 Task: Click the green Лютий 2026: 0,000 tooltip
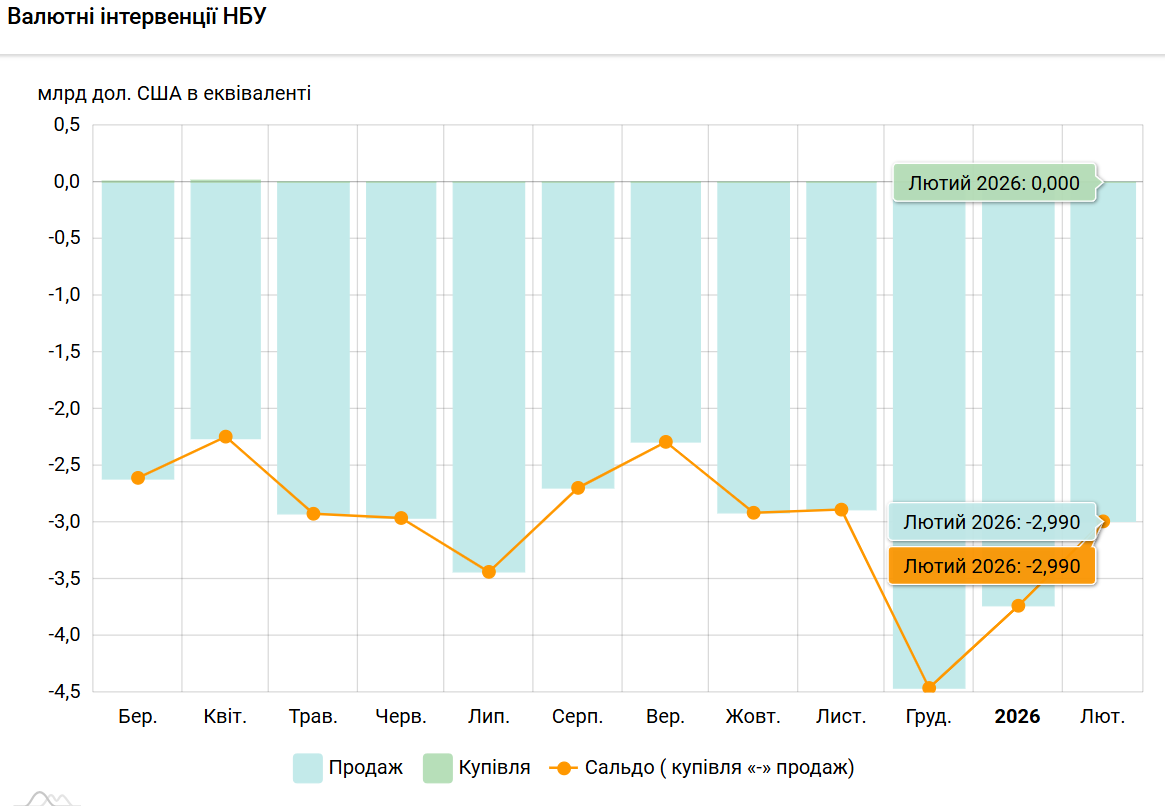[994, 183]
